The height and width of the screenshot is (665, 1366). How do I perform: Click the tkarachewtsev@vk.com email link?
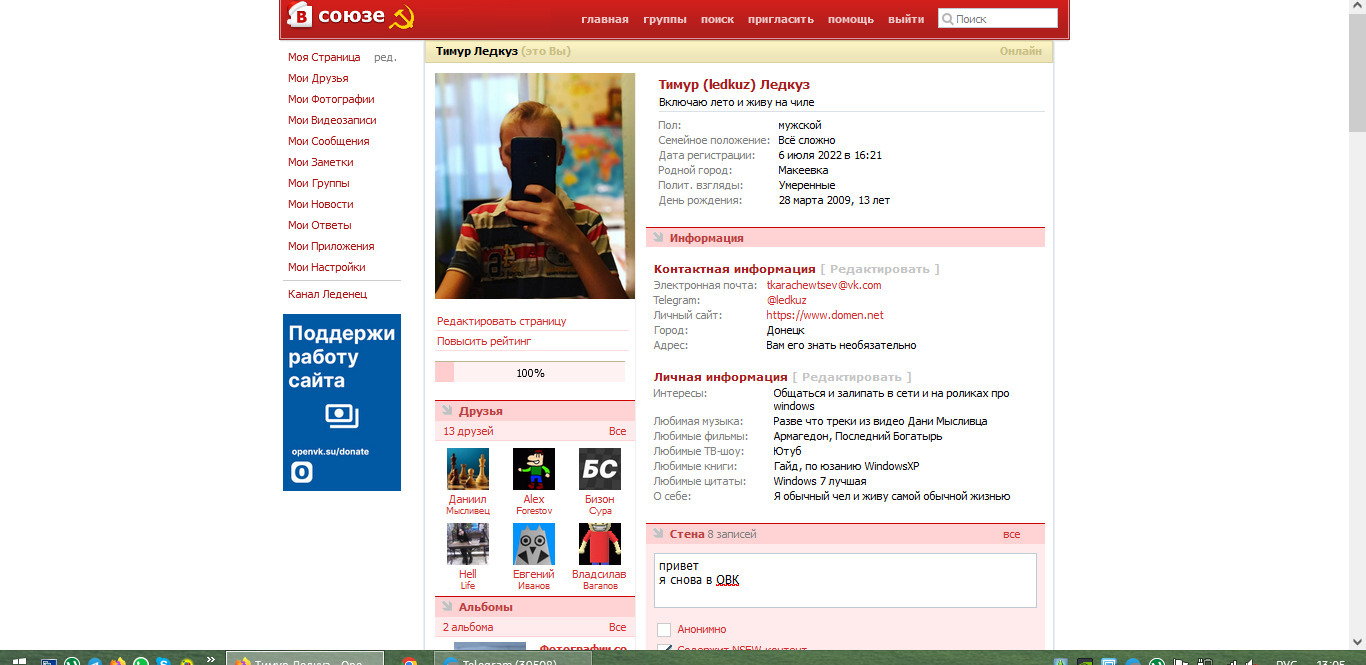click(824, 285)
